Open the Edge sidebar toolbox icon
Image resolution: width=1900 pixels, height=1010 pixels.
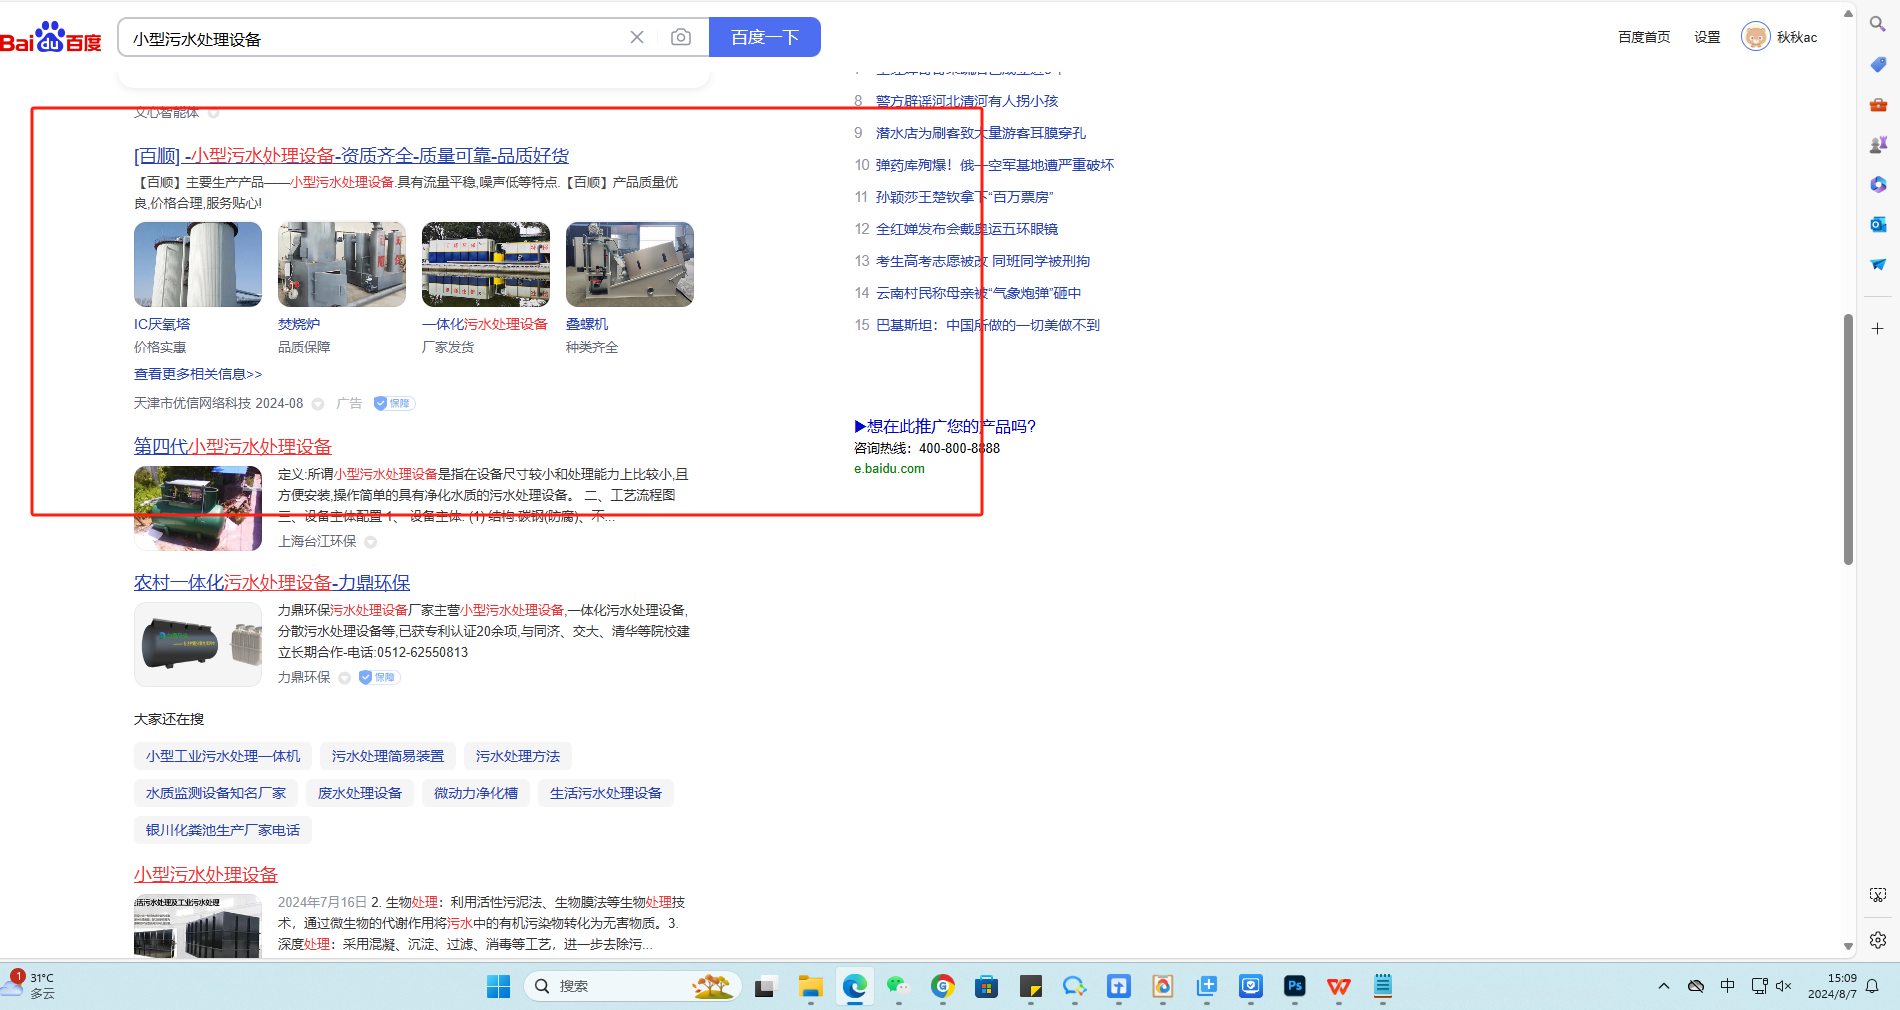point(1878,104)
